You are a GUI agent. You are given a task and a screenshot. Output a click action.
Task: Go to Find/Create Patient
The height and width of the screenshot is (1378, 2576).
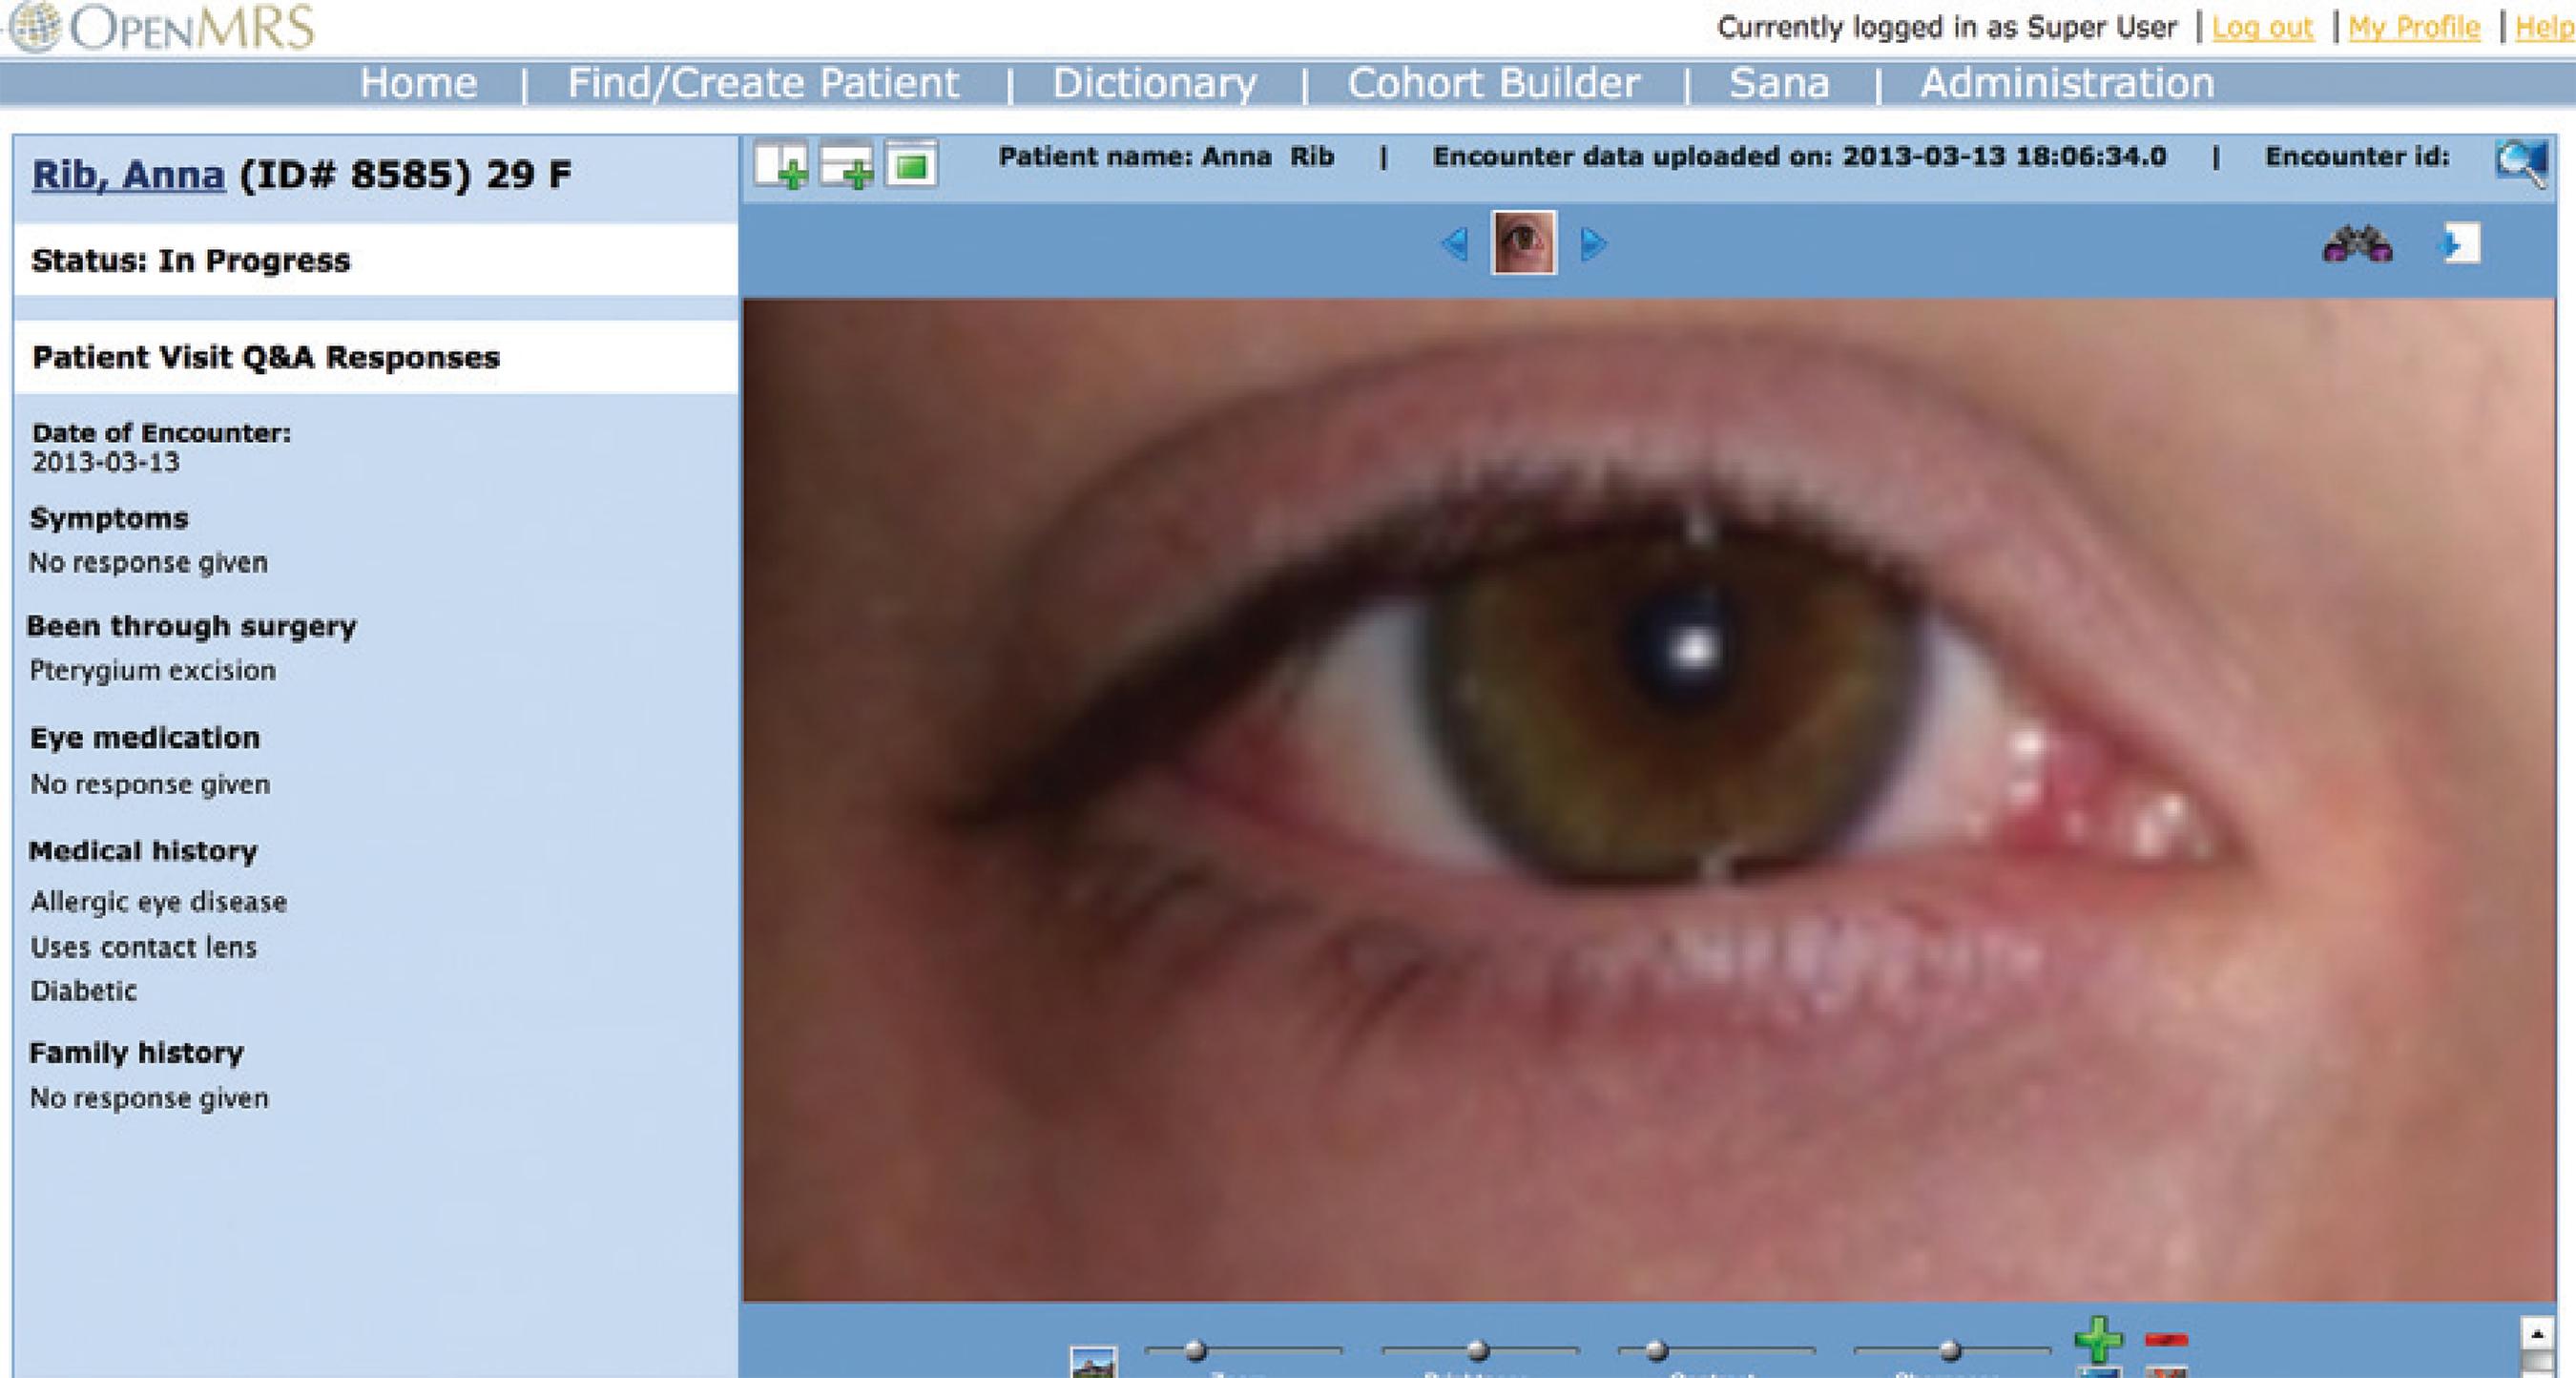tap(763, 83)
